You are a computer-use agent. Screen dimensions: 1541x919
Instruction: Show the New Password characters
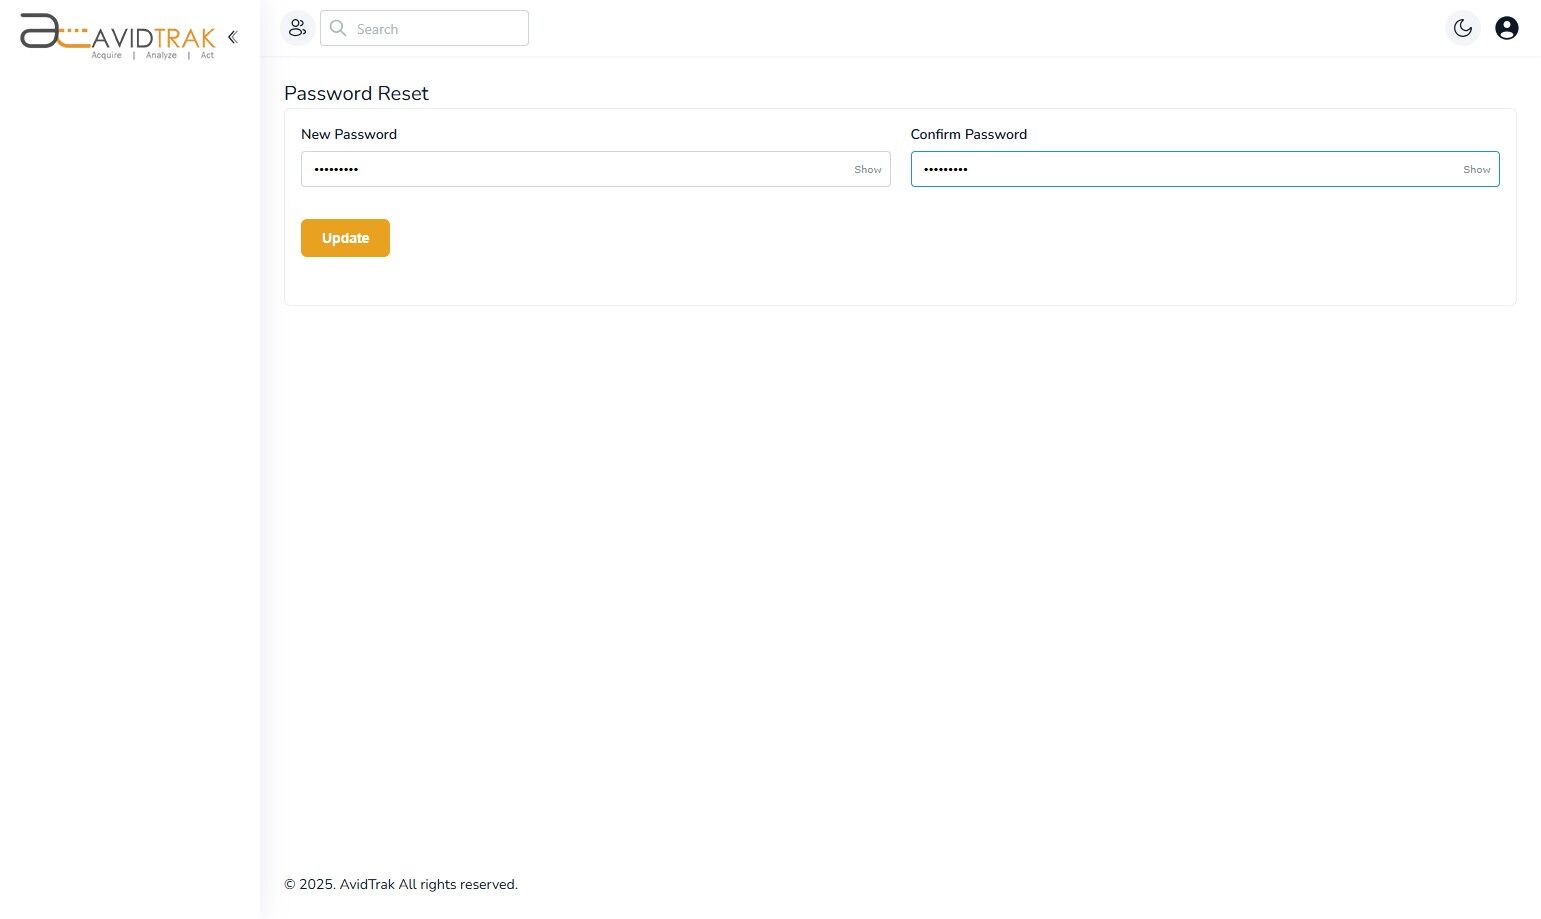coord(866,169)
